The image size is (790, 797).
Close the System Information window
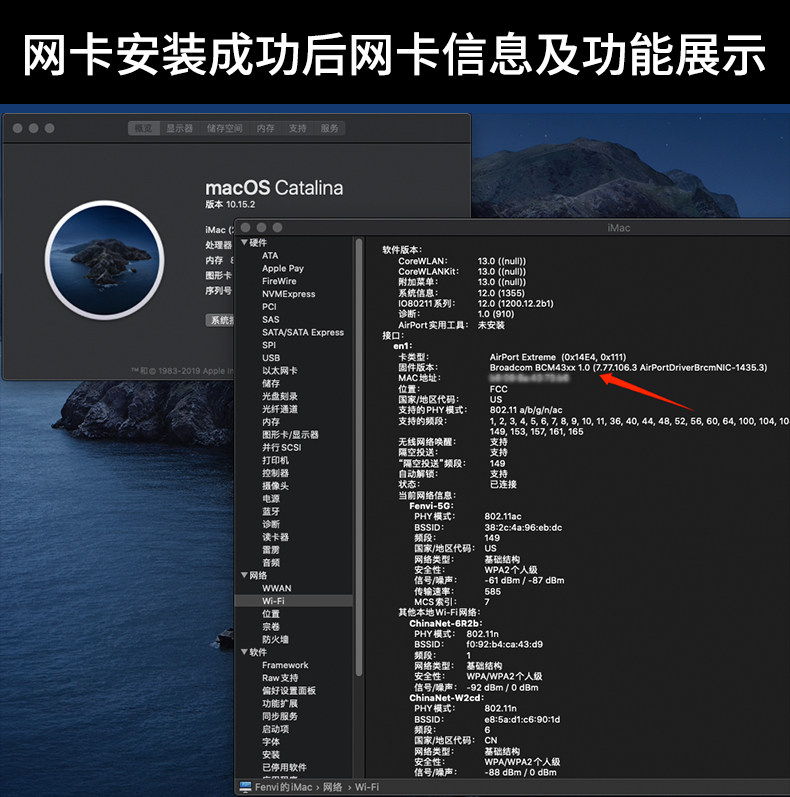tap(245, 227)
